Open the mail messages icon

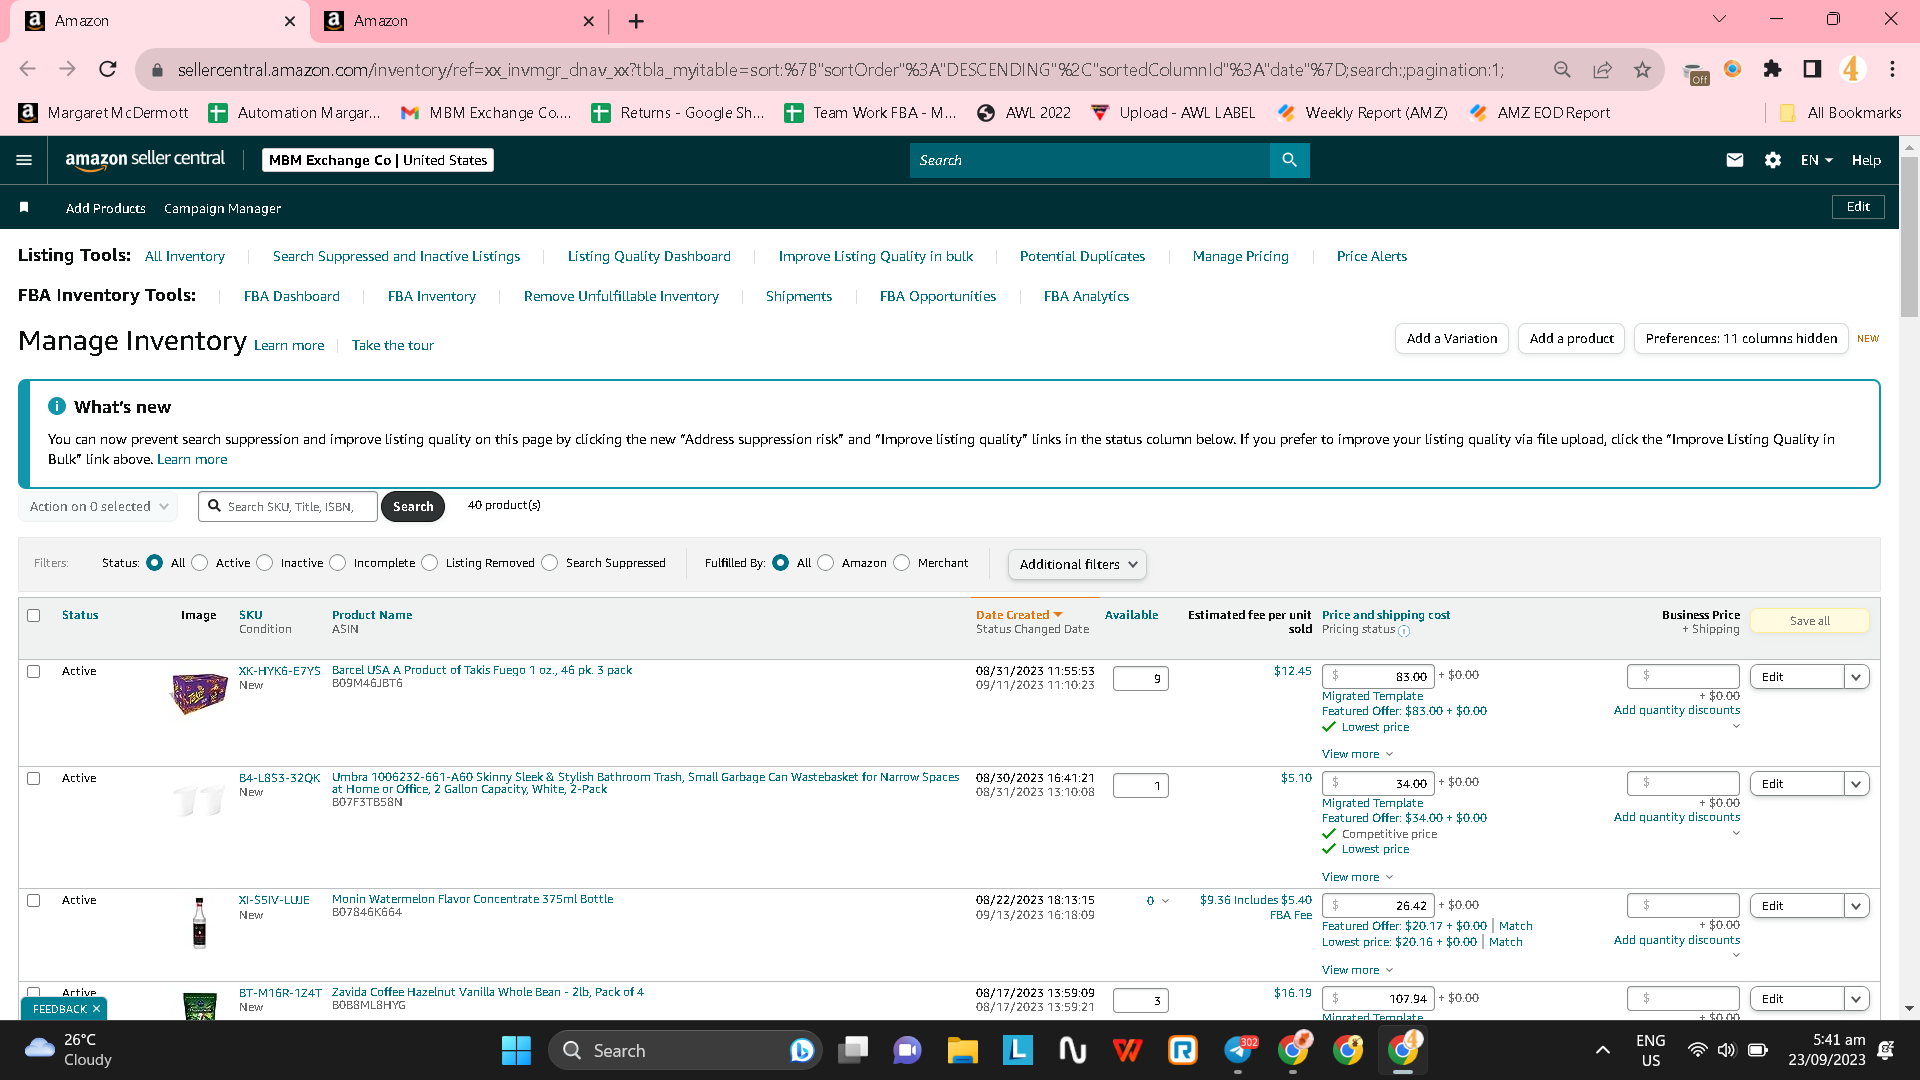pyautogui.click(x=1735, y=160)
